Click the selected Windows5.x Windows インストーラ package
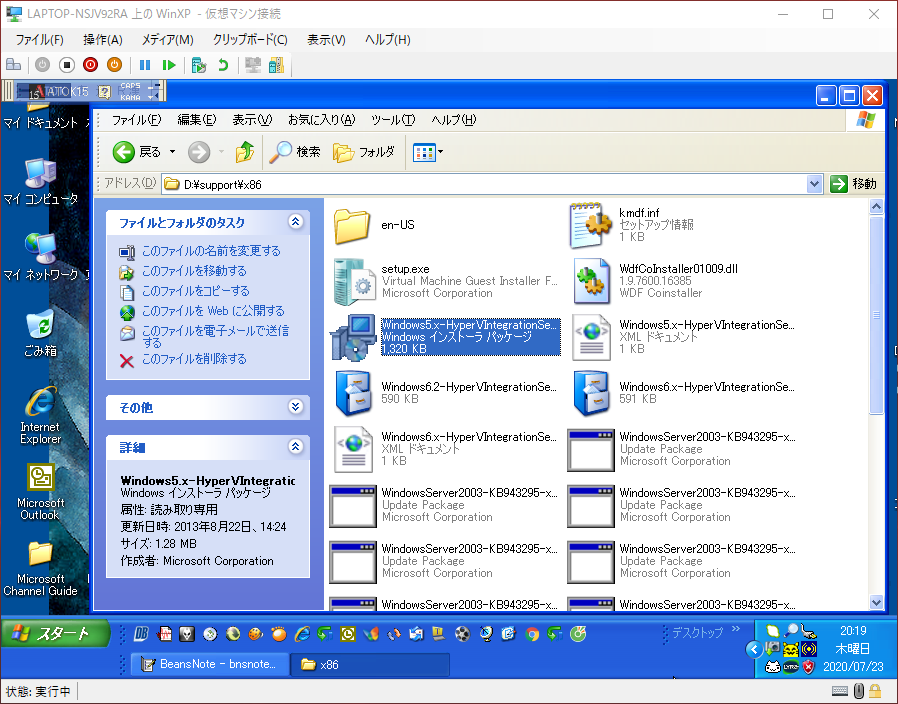 point(470,337)
